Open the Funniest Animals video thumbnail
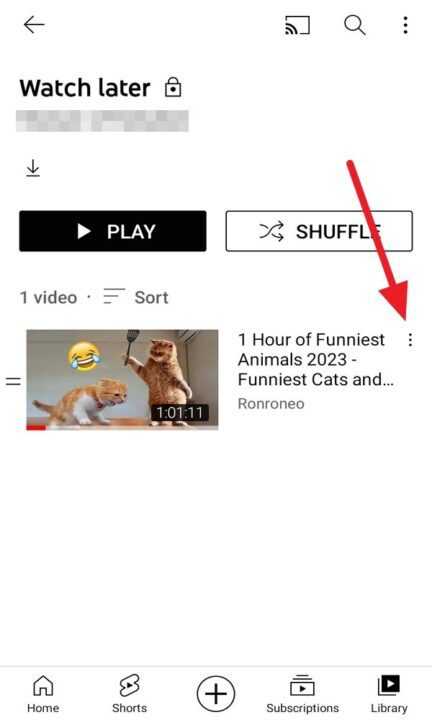Screen dimensions: 432x720 (122, 380)
